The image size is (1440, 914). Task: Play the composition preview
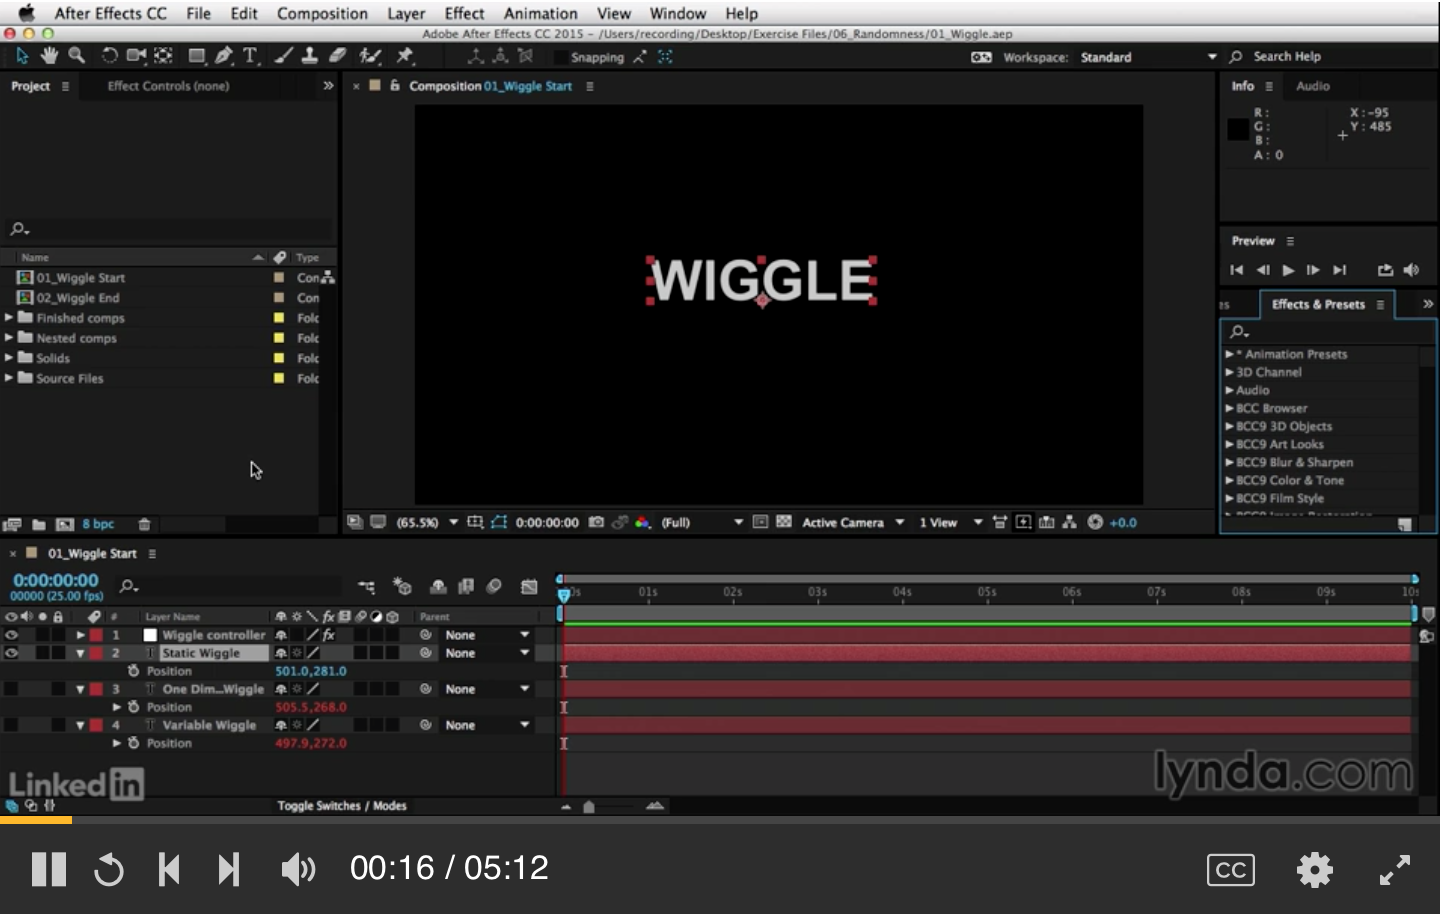[1288, 270]
